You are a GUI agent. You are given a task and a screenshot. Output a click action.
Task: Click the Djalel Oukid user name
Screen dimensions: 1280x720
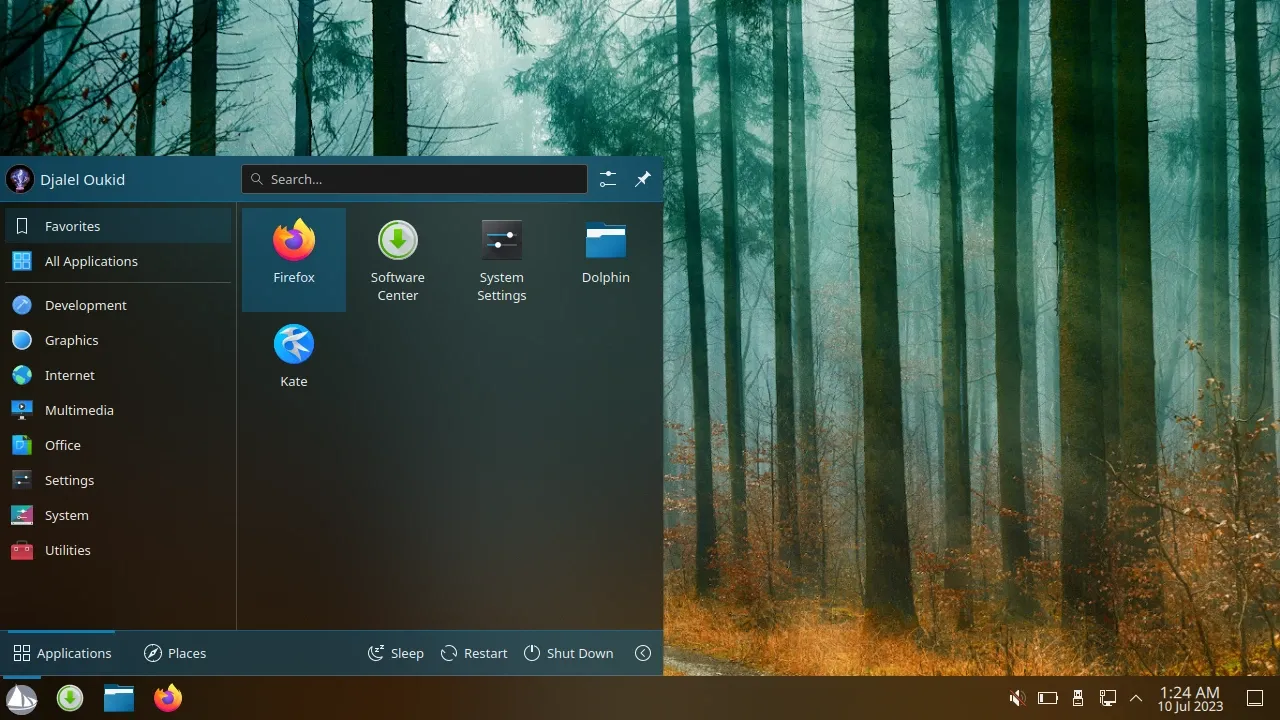[82, 180]
